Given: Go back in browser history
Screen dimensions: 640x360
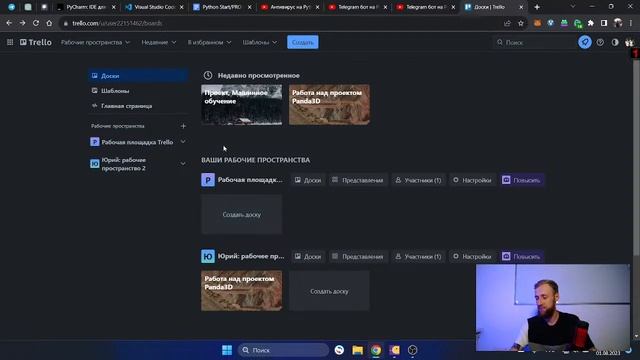Looking at the screenshot, I should tap(9, 23).
